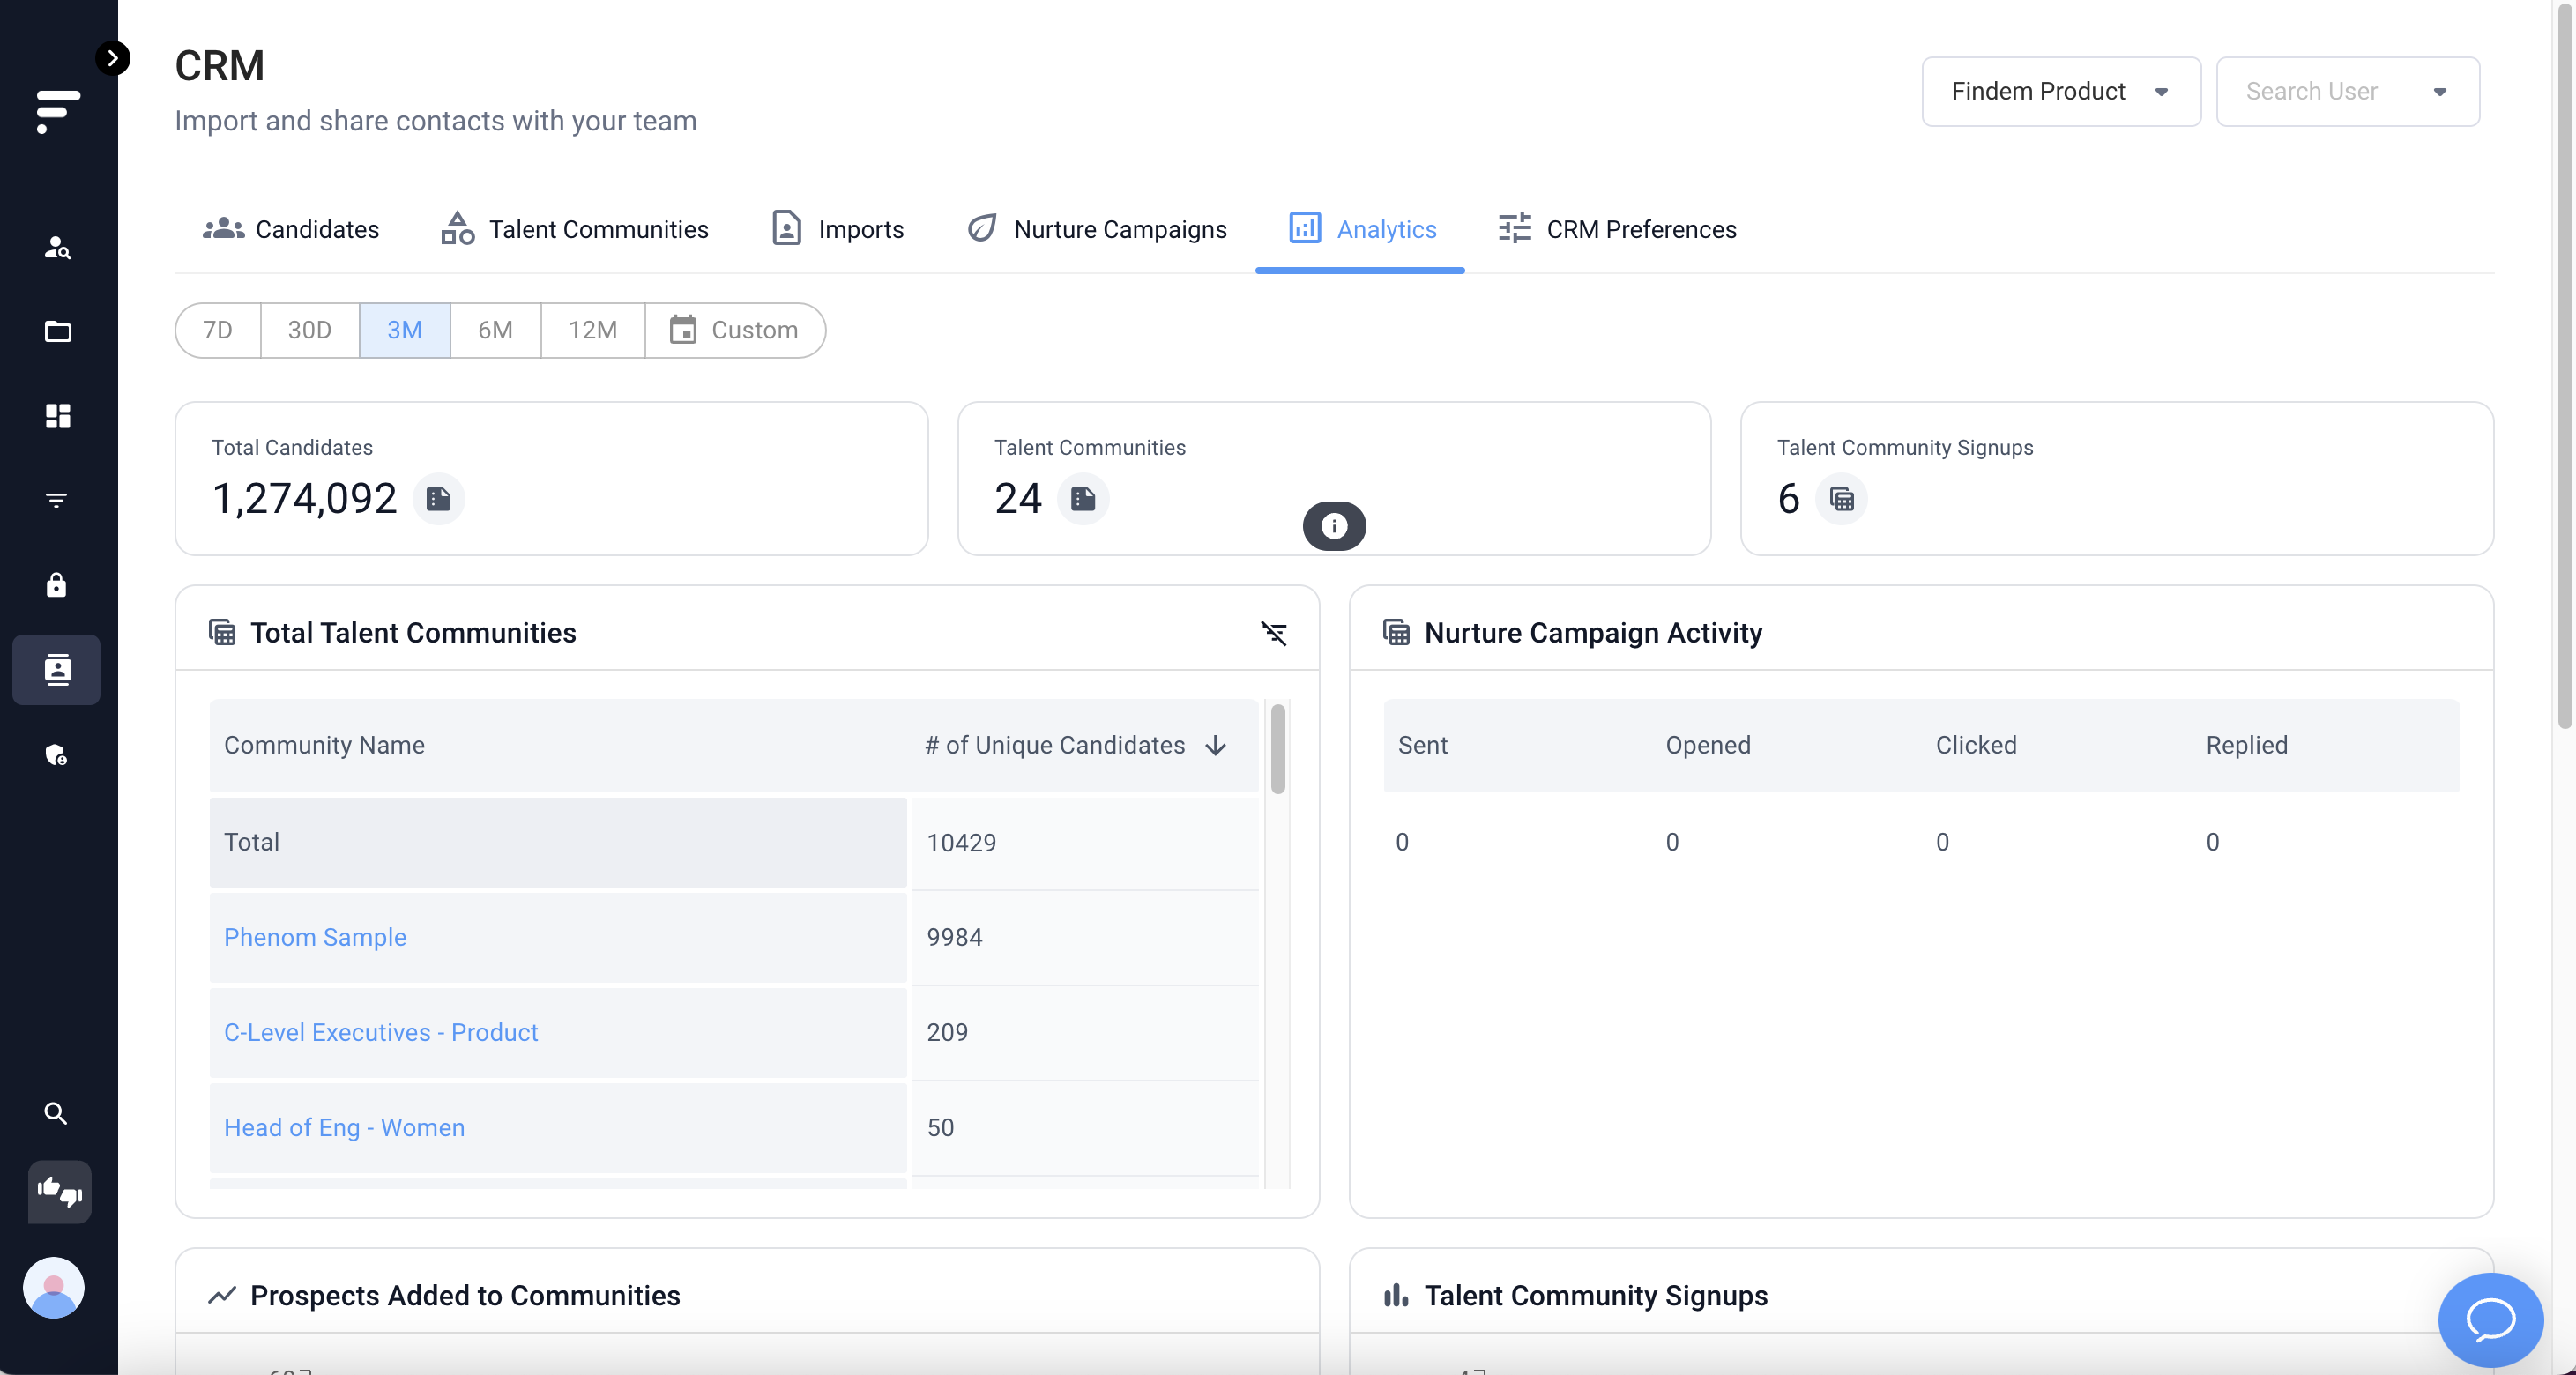
Task: Open the folder sidebar icon
Action: (57, 331)
